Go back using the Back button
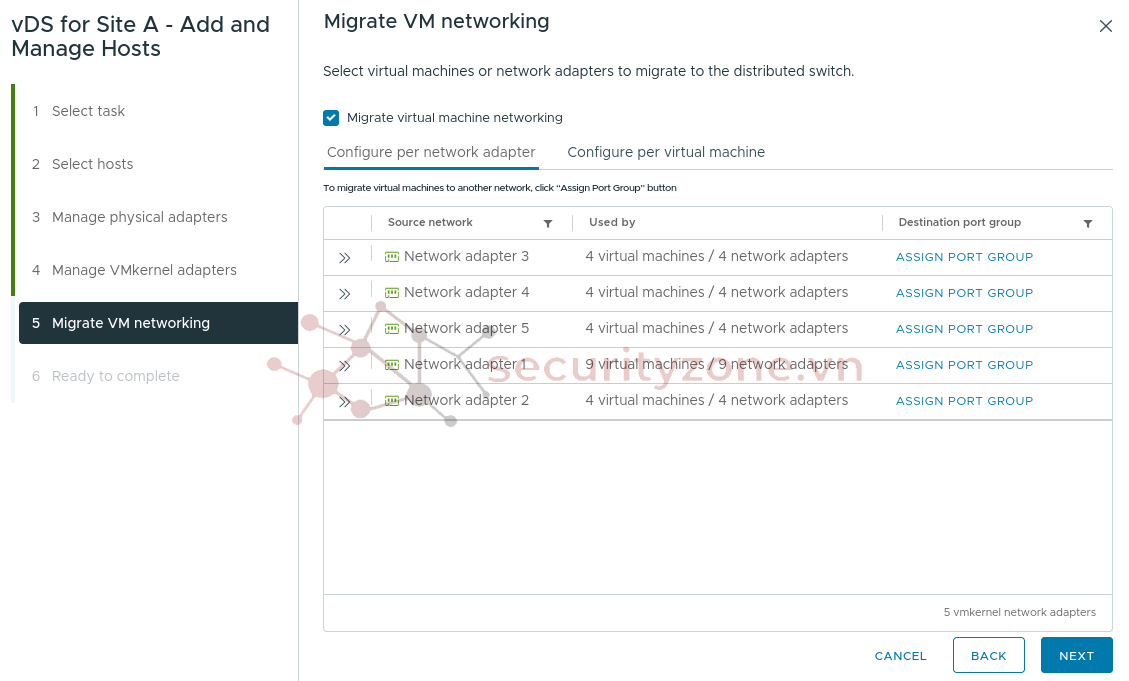This screenshot has height=681, width=1129. click(988, 656)
